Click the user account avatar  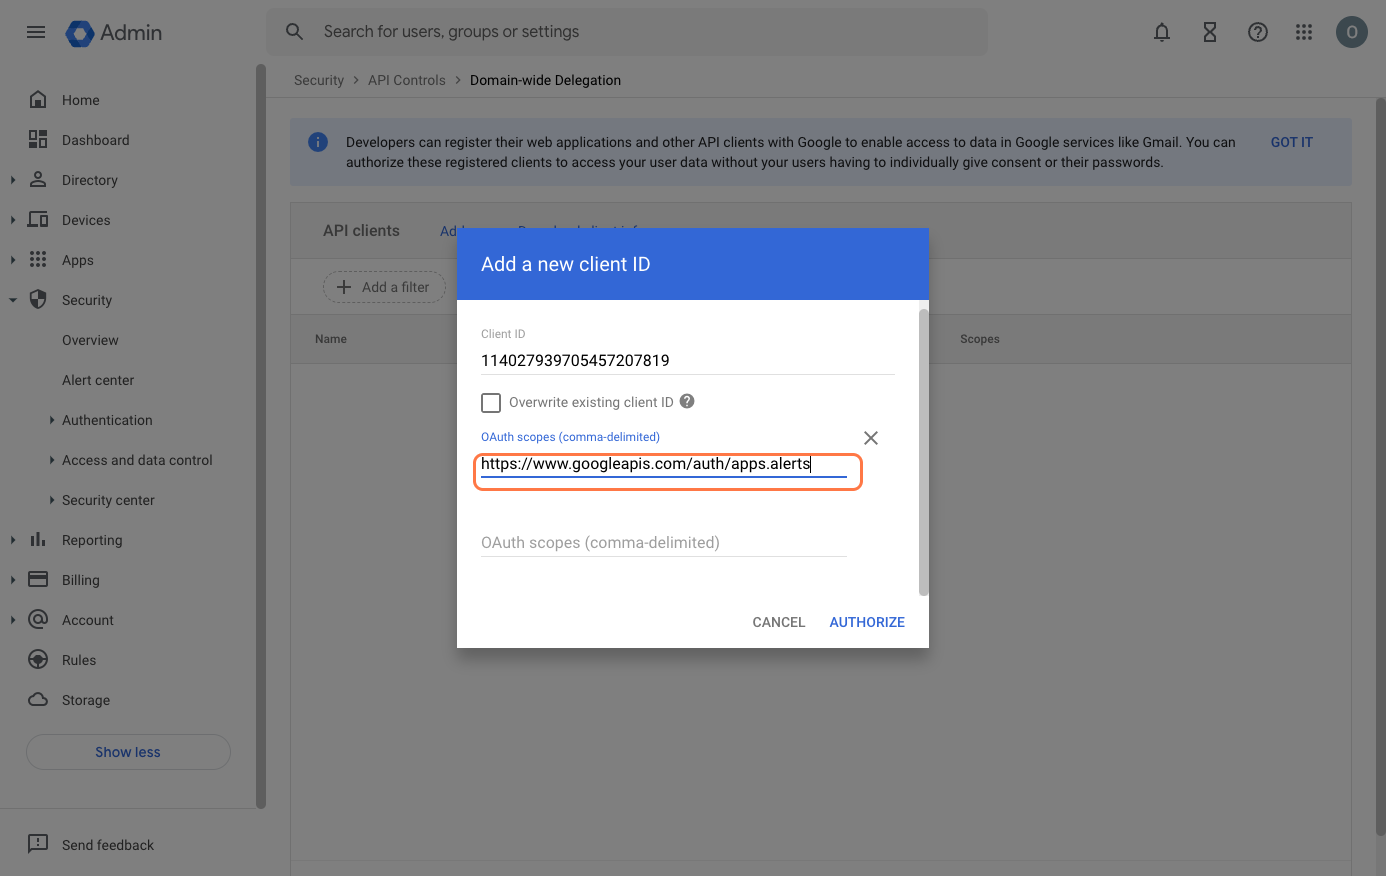point(1351,32)
